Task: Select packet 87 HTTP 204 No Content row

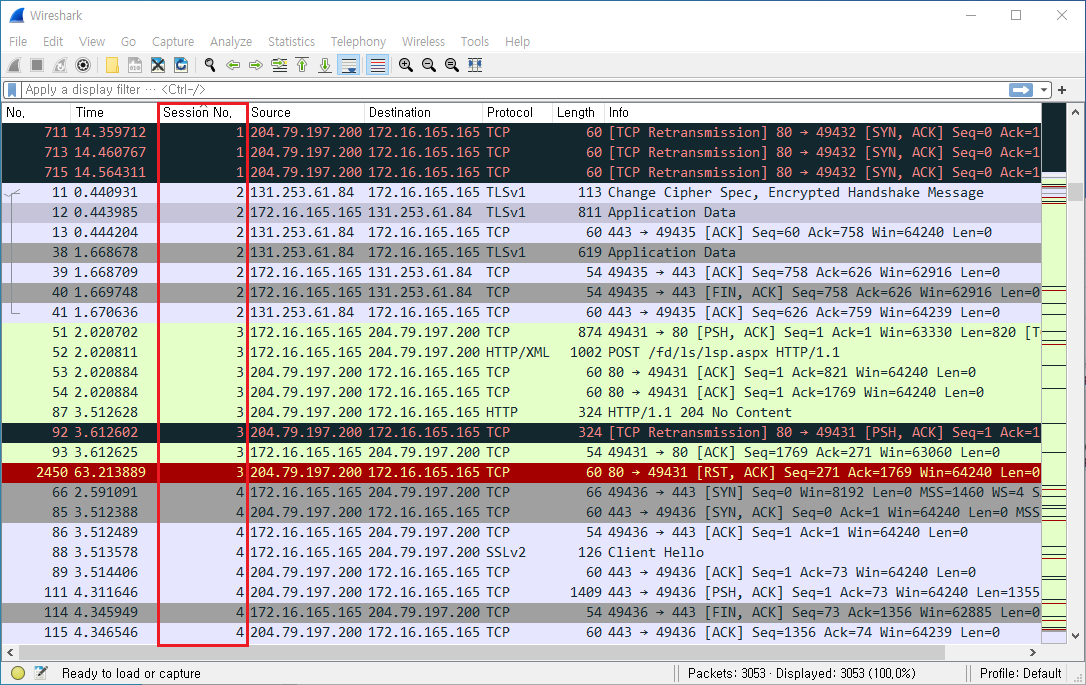Action: coord(521,413)
